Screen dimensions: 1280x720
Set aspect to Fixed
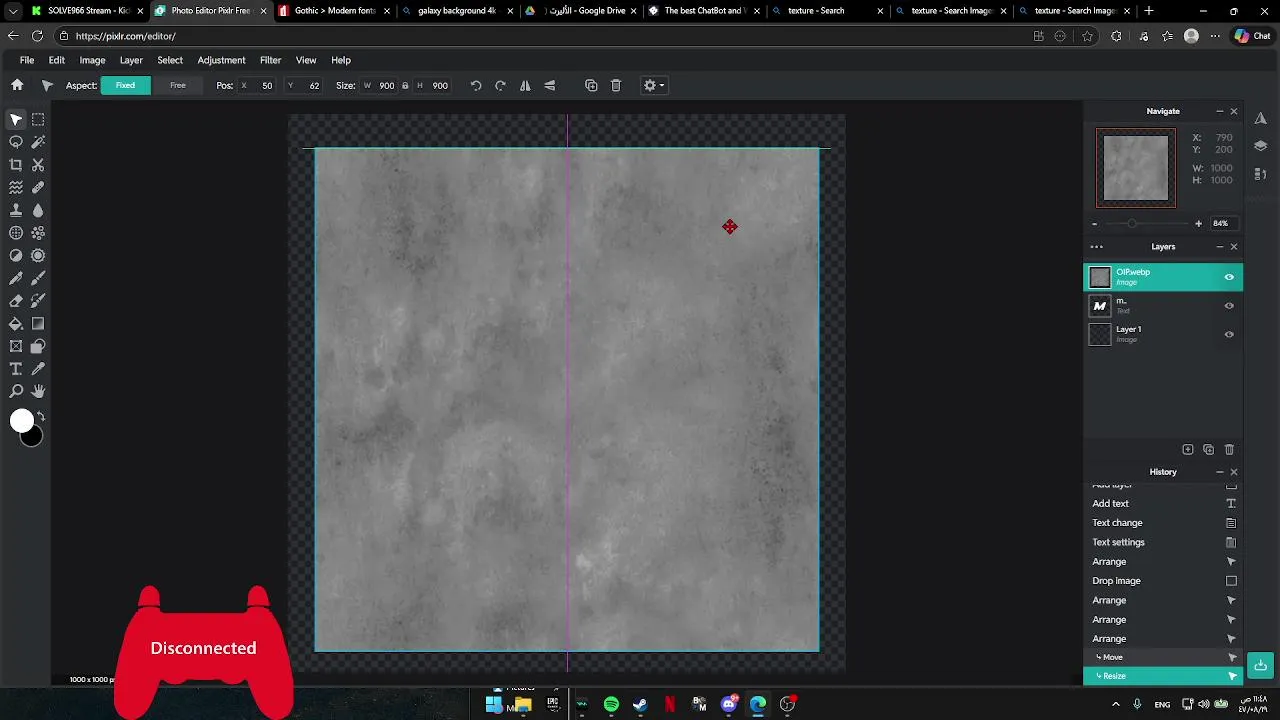[125, 85]
